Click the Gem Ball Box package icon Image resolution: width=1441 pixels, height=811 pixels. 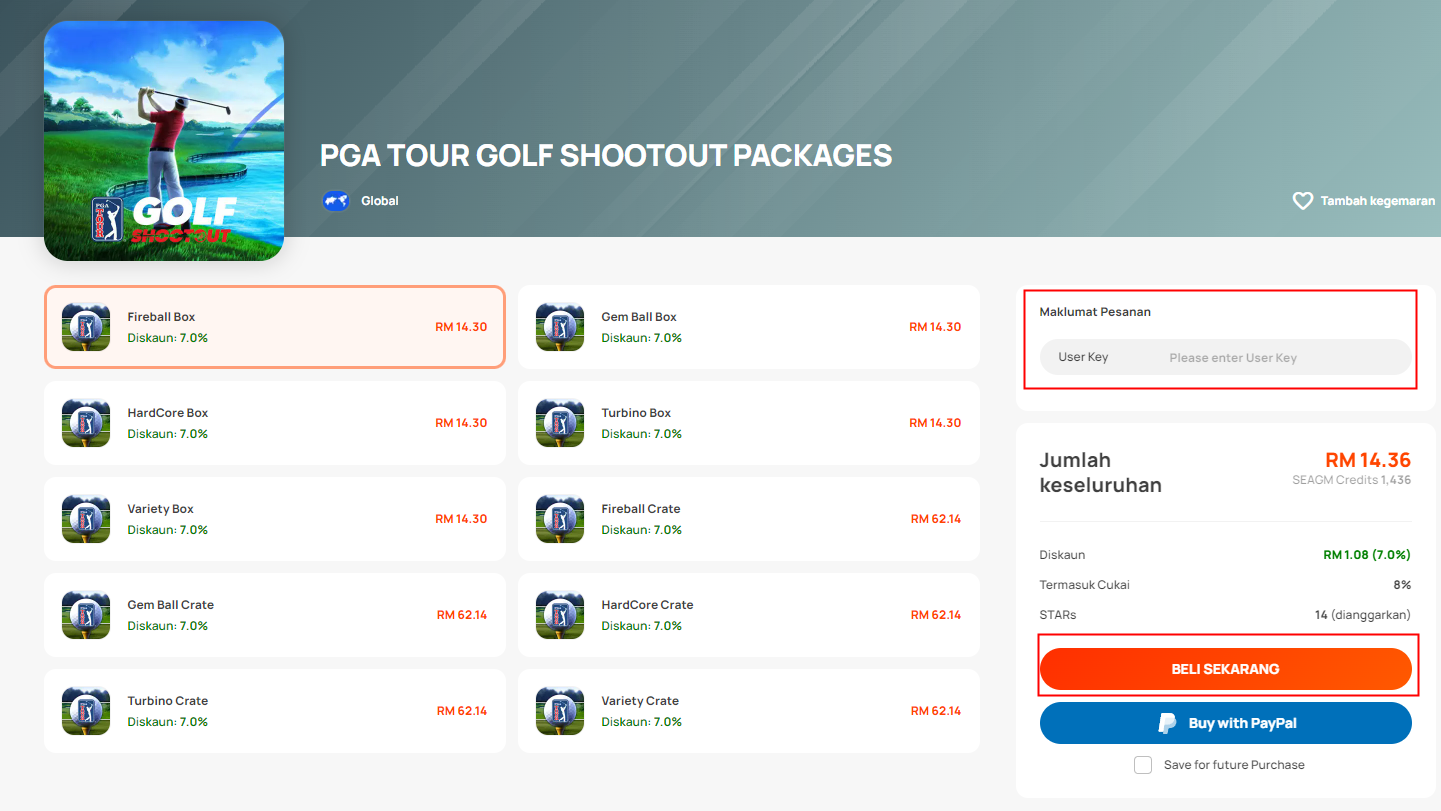pos(560,327)
